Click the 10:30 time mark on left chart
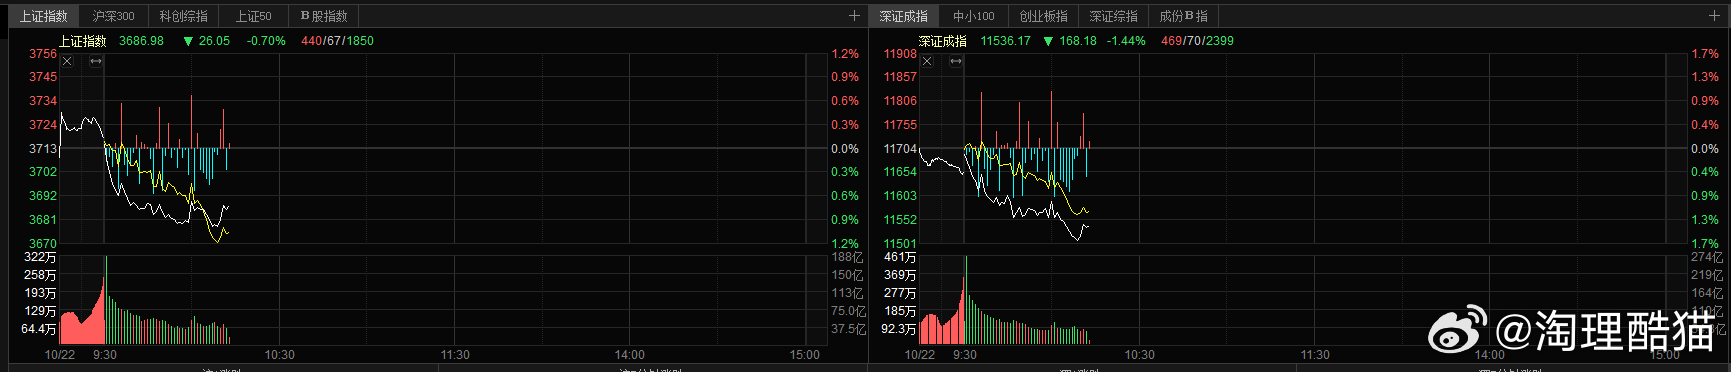The height and width of the screenshot is (372, 1731). 280,355
